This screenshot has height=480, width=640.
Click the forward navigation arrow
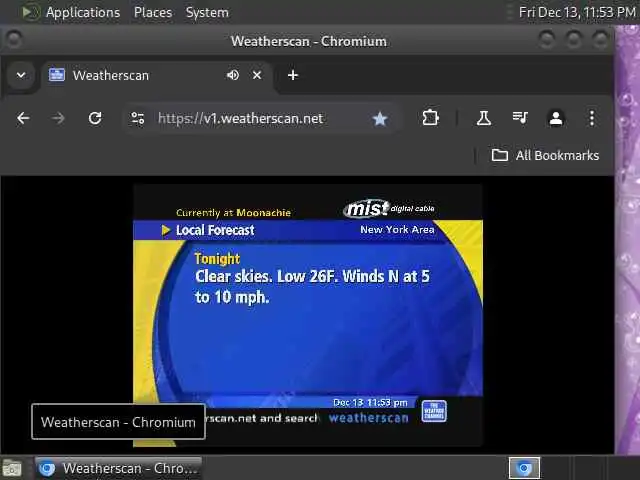point(58,118)
